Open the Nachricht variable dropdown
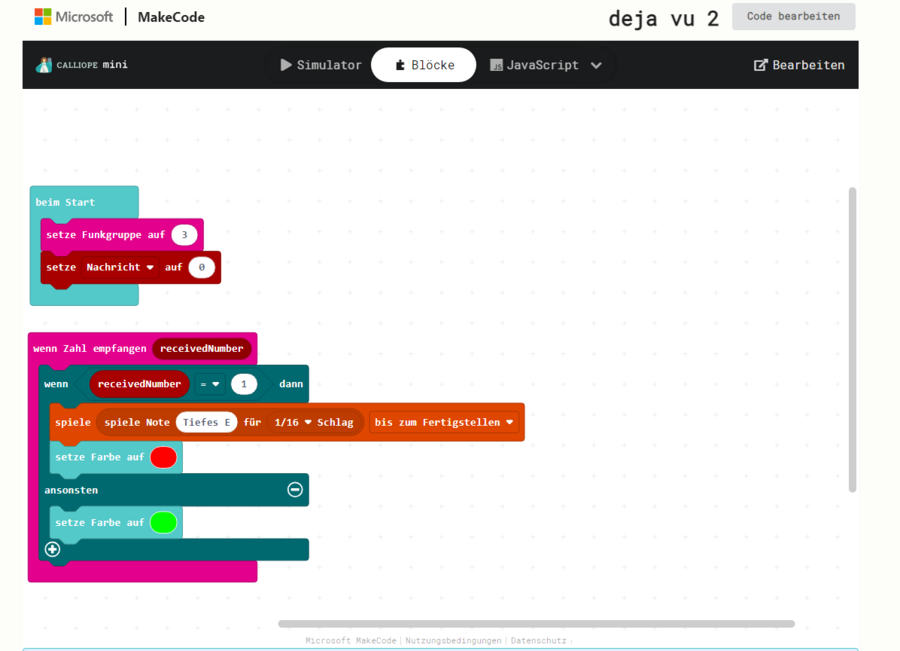The height and width of the screenshot is (651, 900). click(120, 267)
